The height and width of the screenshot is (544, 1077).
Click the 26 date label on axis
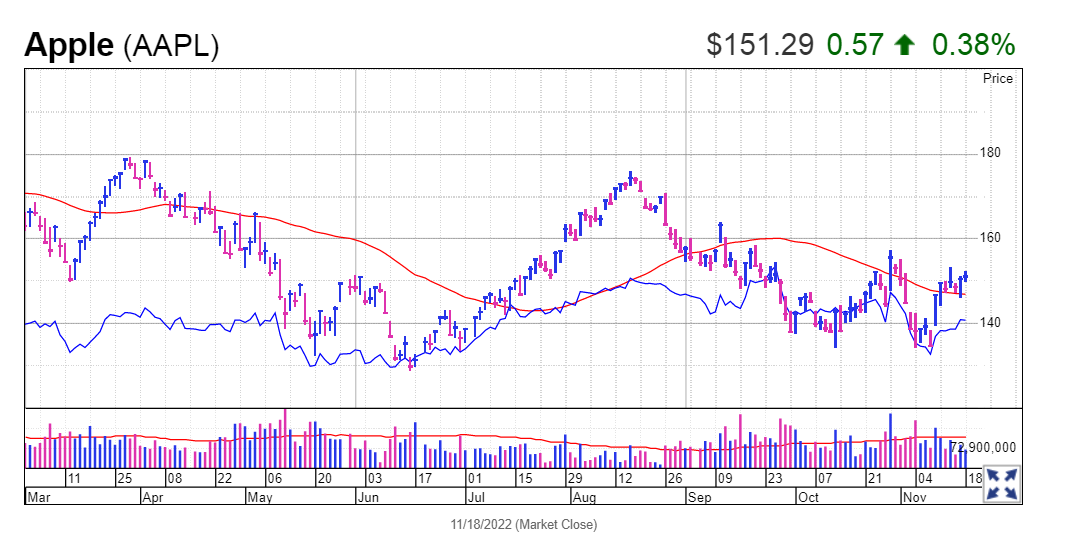pos(674,478)
